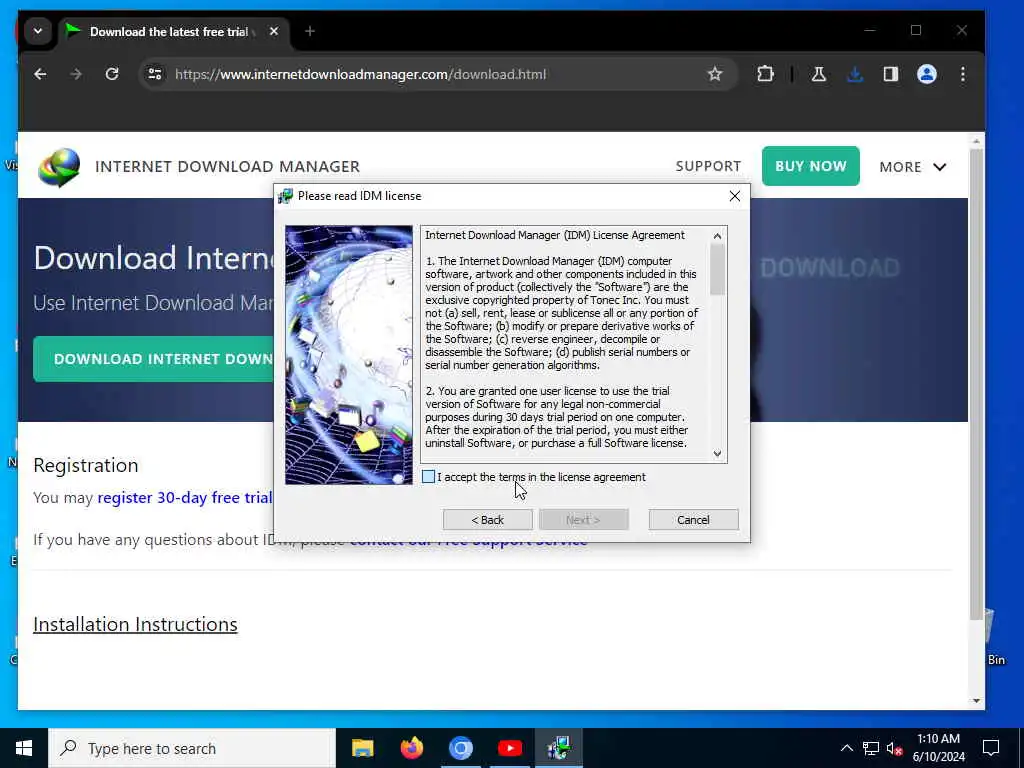Image resolution: width=1024 pixels, height=768 pixels.
Task: Open Installation Instructions link
Action: click(x=135, y=624)
